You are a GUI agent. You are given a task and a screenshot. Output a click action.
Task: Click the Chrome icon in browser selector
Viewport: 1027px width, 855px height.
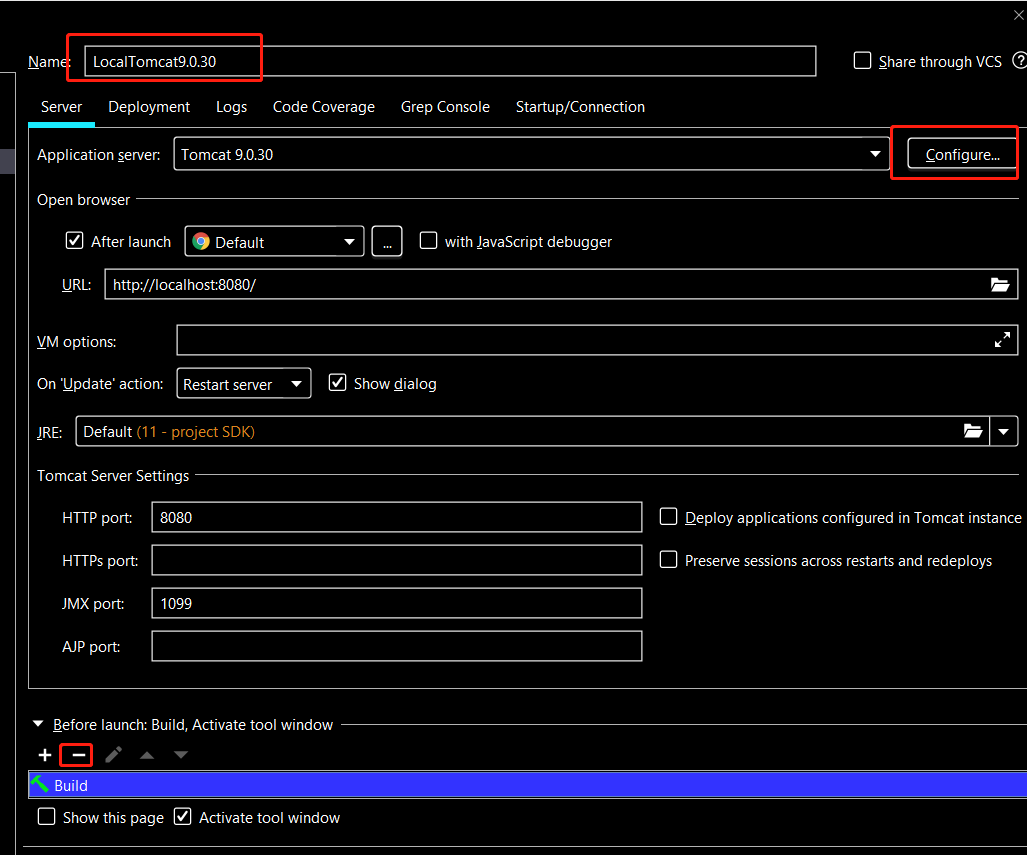[201, 242]
